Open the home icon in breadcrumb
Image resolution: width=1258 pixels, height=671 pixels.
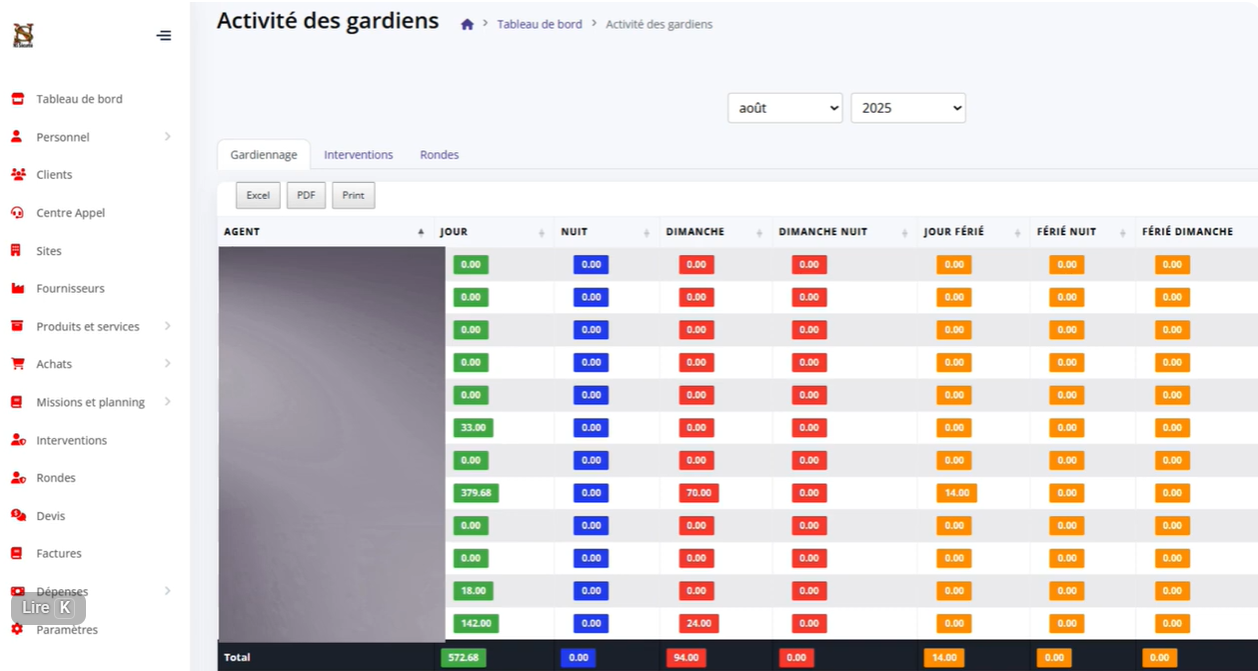pos(467,24)
